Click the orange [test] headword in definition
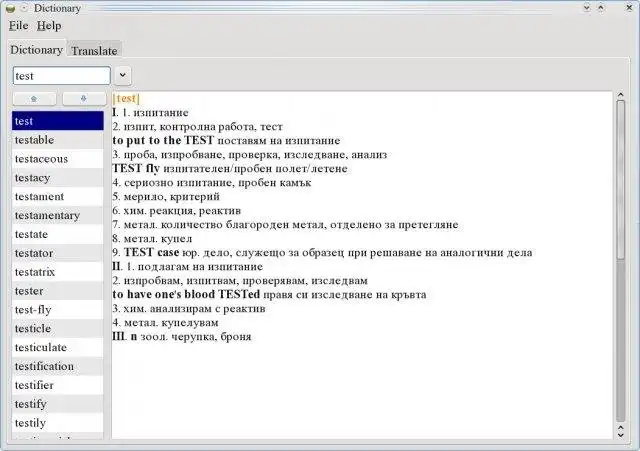The image size is (640, 451). click(x=126, y=98)
